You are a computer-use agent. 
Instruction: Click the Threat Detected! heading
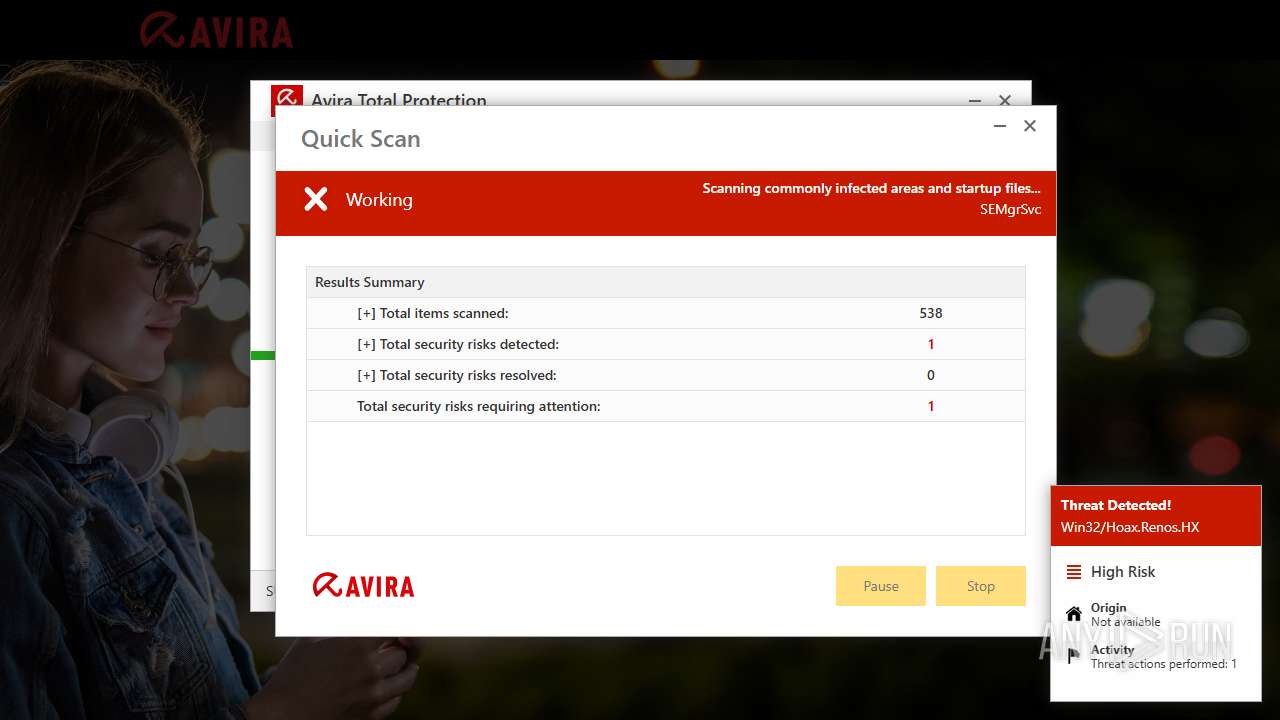[x=1116, y=505]
